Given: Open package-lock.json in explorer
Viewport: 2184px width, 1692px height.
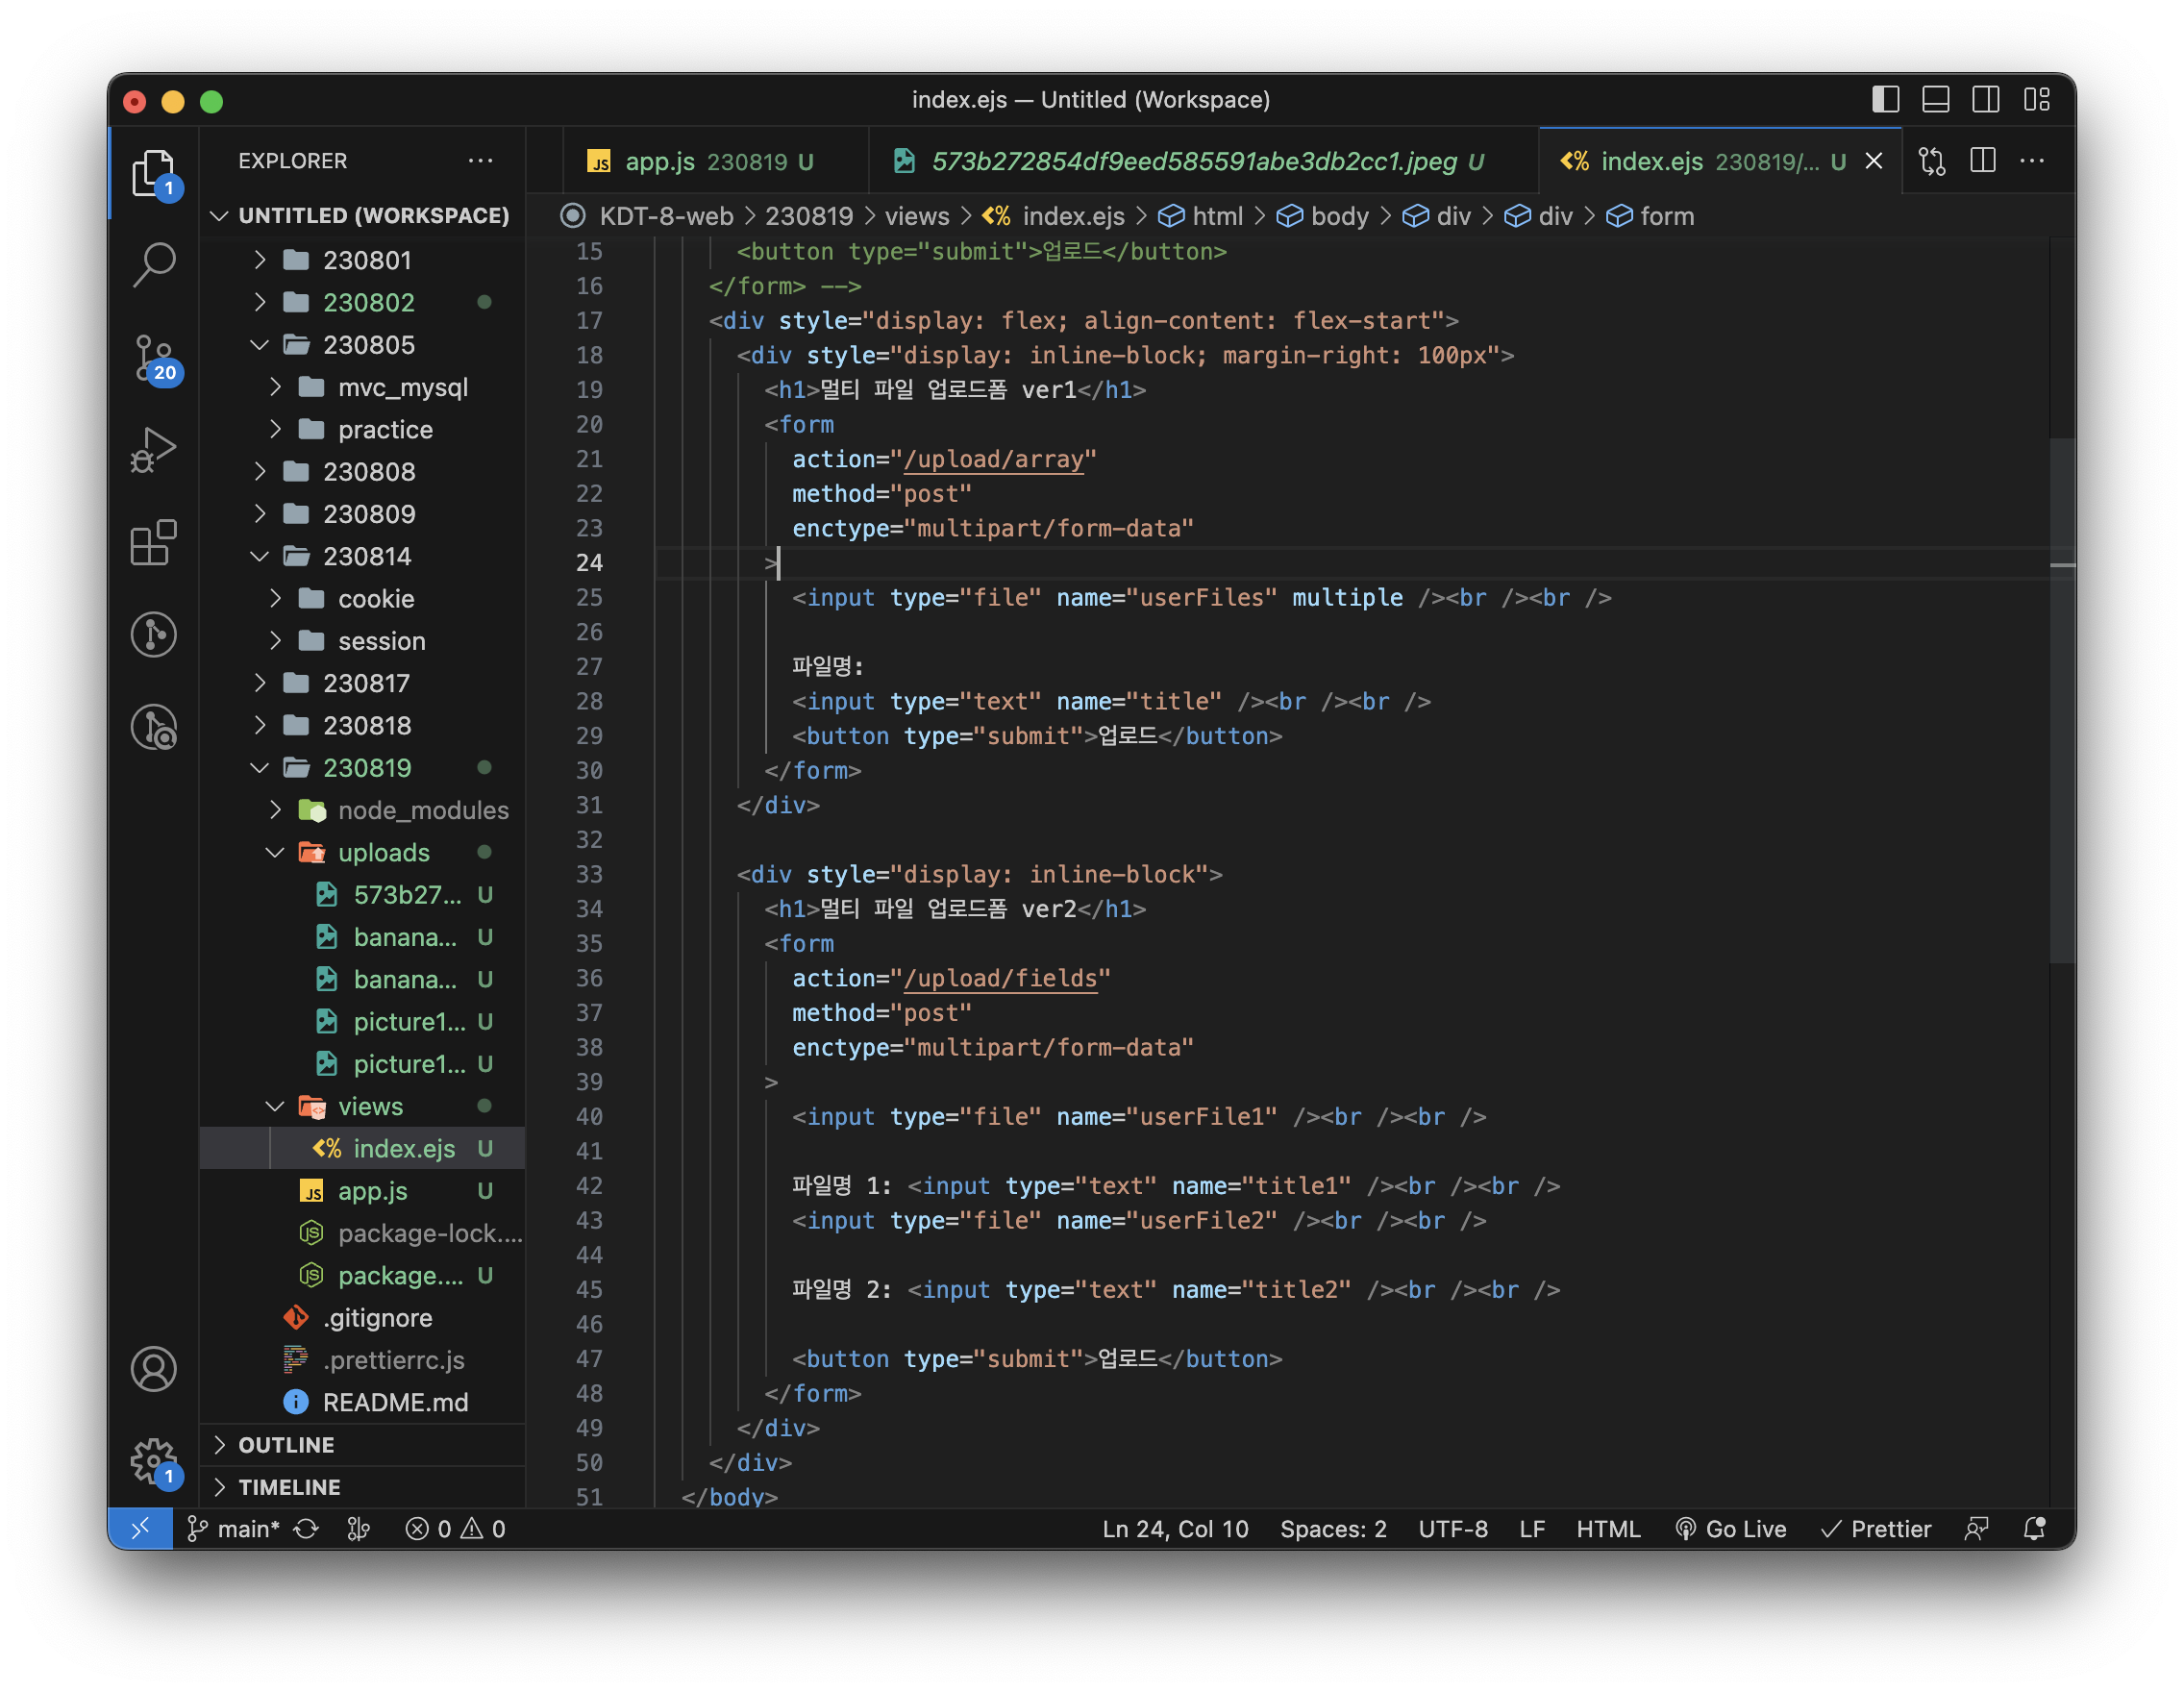Looking at the screenshot, I should pyautogui.click(x=361, y=1233).
